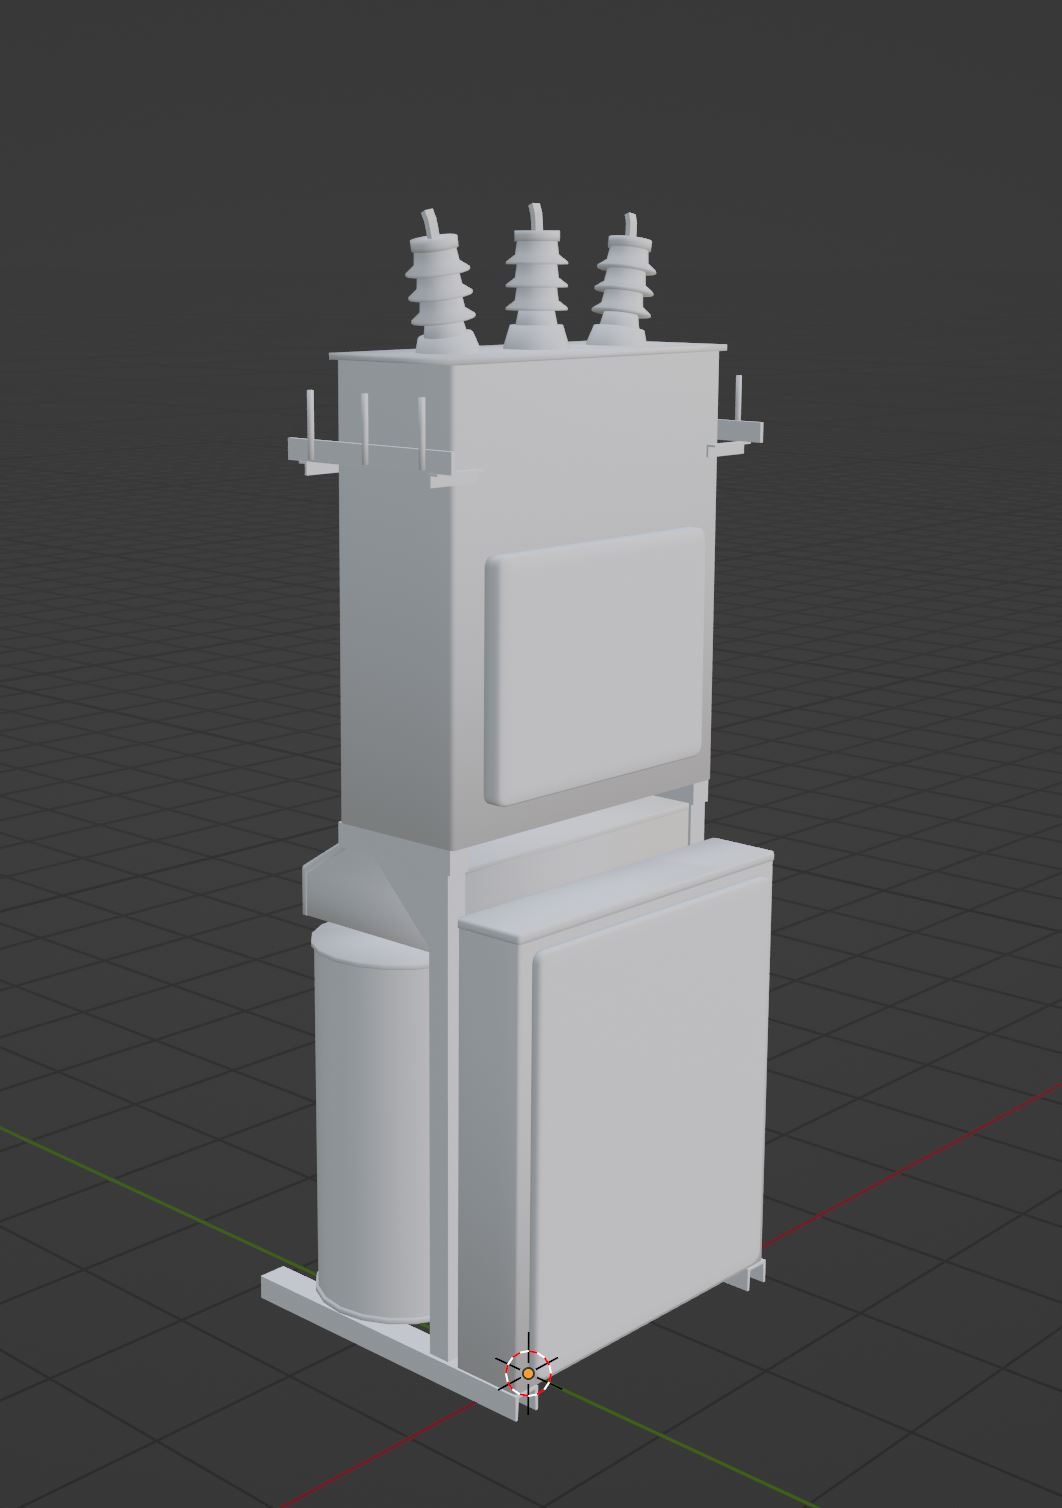The image size is (1062, 1508).
Task: Select the right insulator bushing on top
Action: [624, 279]
